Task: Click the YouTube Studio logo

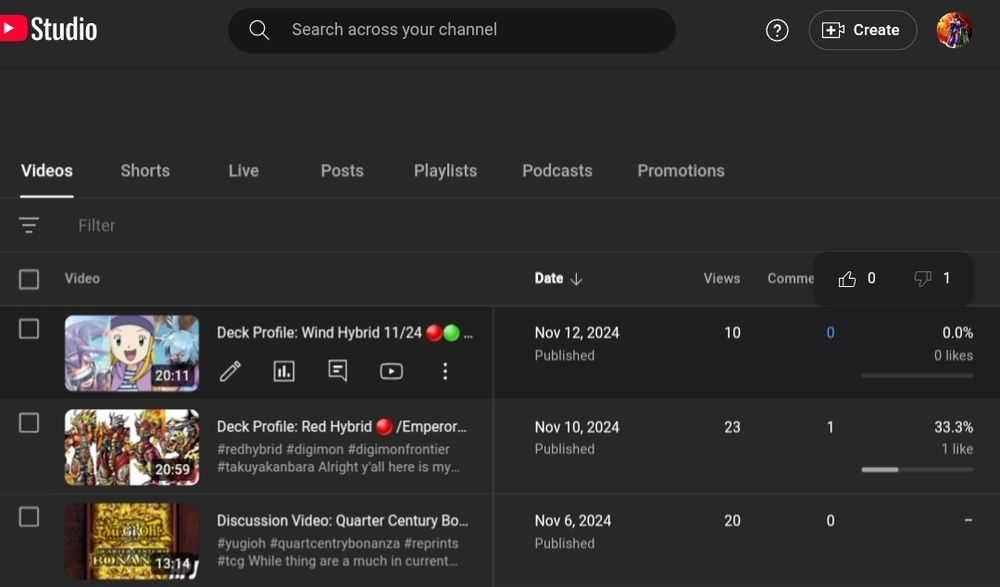Action: (50, 29)
